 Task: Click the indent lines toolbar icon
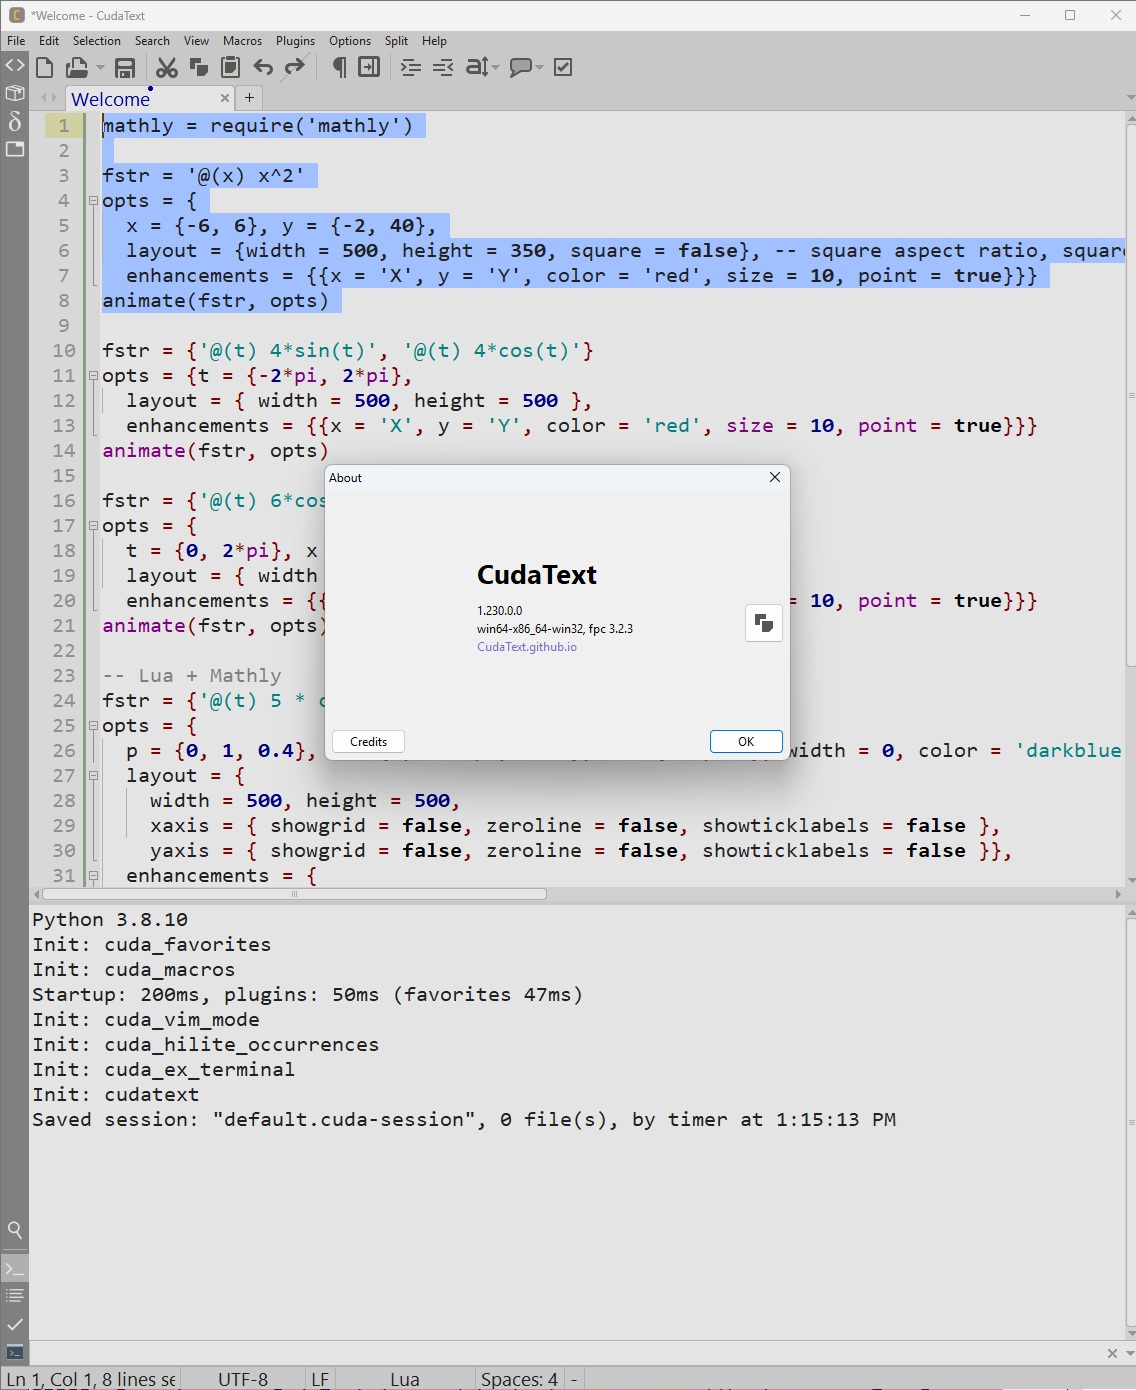coord(410,68)
